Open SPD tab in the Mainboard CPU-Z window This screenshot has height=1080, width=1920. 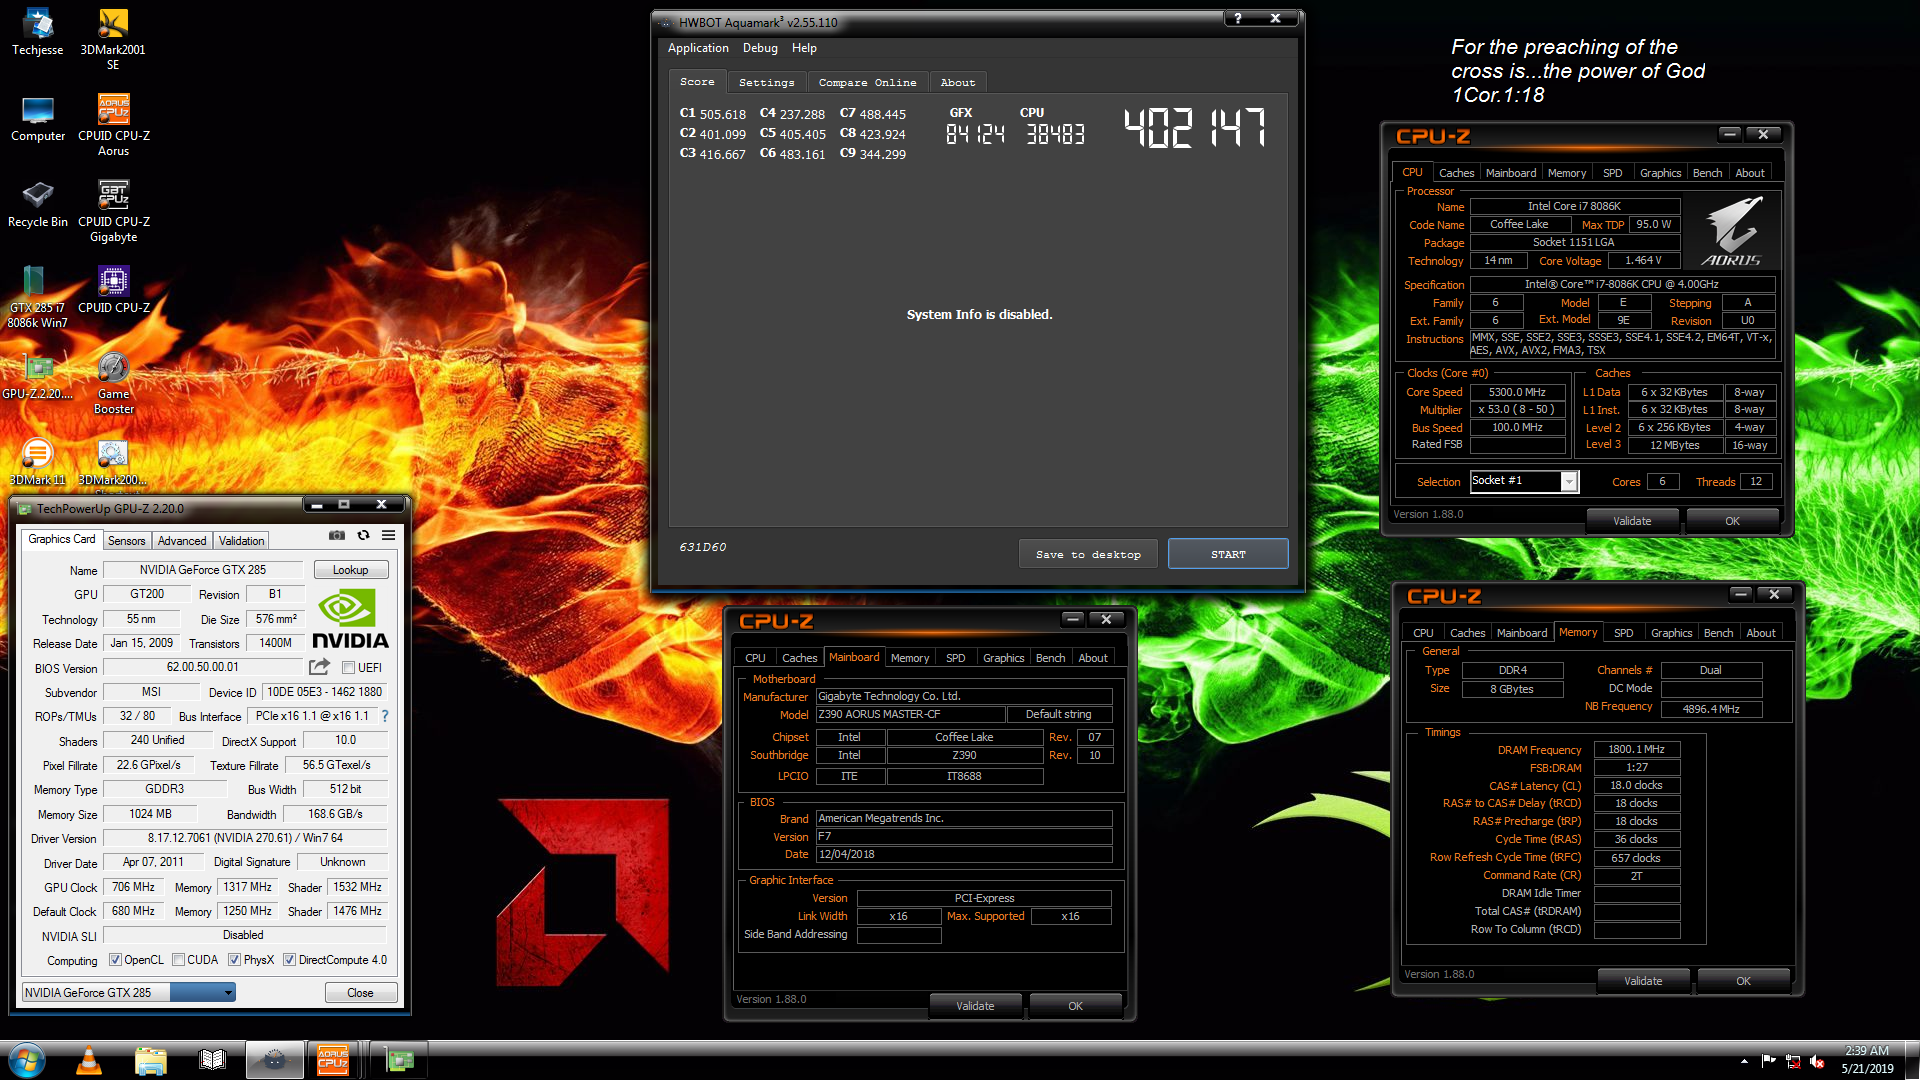(956, 658)
